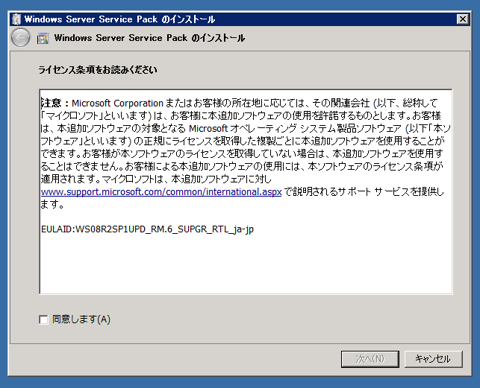Check the 同意します(A) checkbox
This screenshot has width=480, height=388.
(x=43, y=320)
